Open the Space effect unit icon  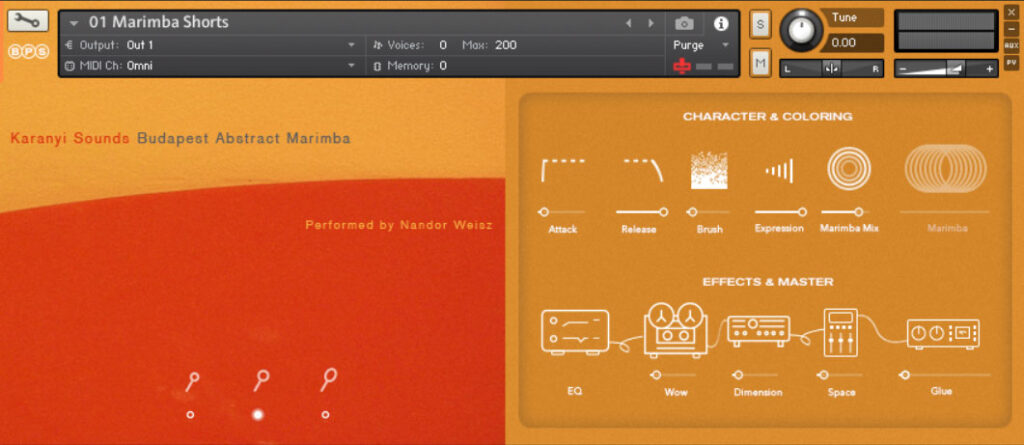point(841,331)
